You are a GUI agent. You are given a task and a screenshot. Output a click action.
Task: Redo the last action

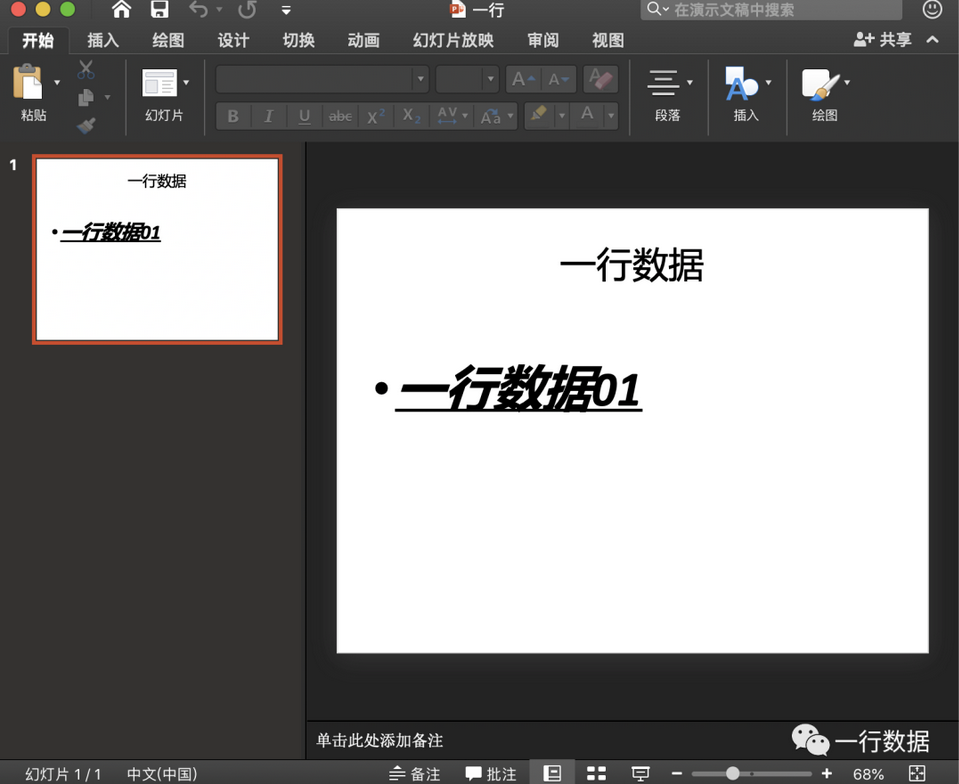pyautogui.click(x=247, y=9)
